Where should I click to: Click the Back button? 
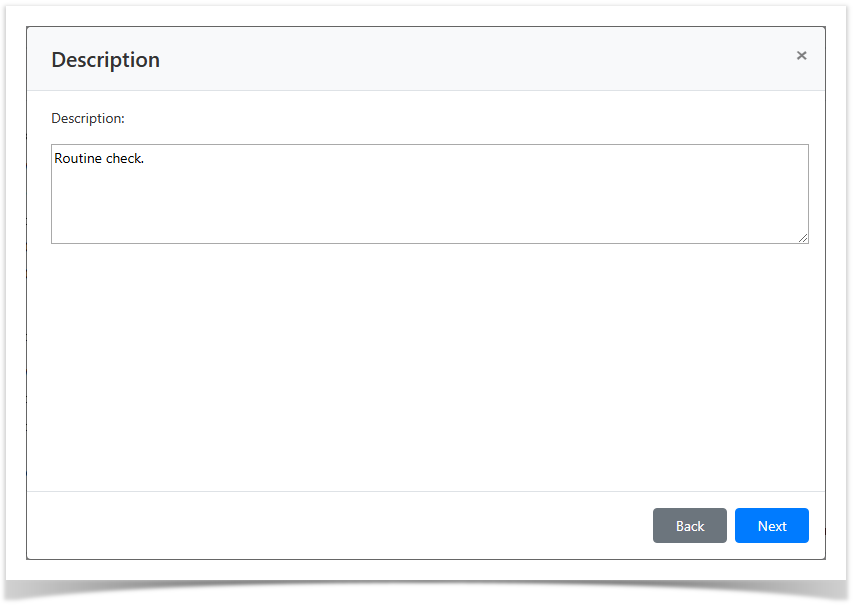(689, 526)
